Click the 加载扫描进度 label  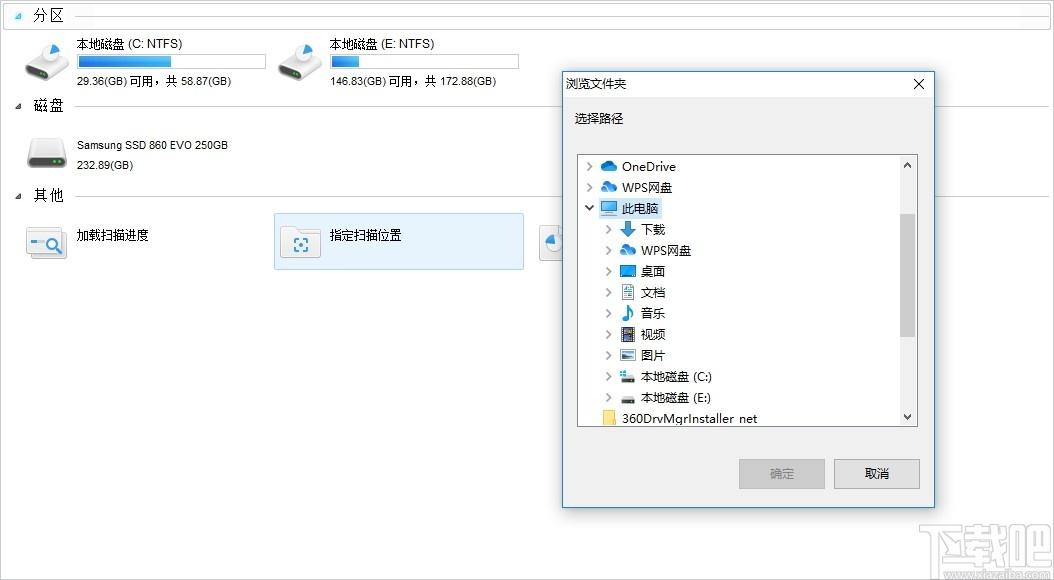112,235
